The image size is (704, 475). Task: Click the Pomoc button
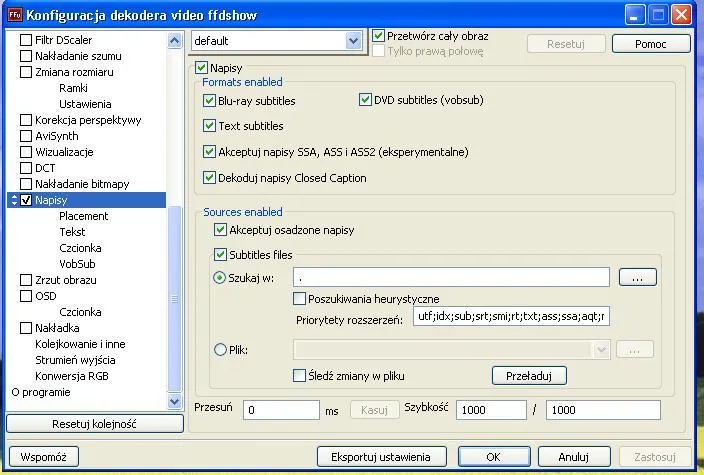point(650,44)
